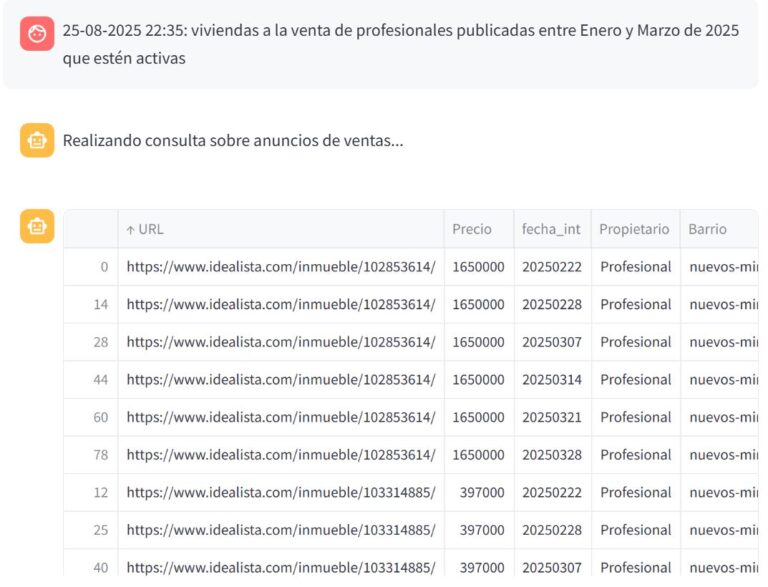Viewport: 768px width, 587px height.
Task: Click the fecha_int cell showing 20250321
Action: click(551, 417)
